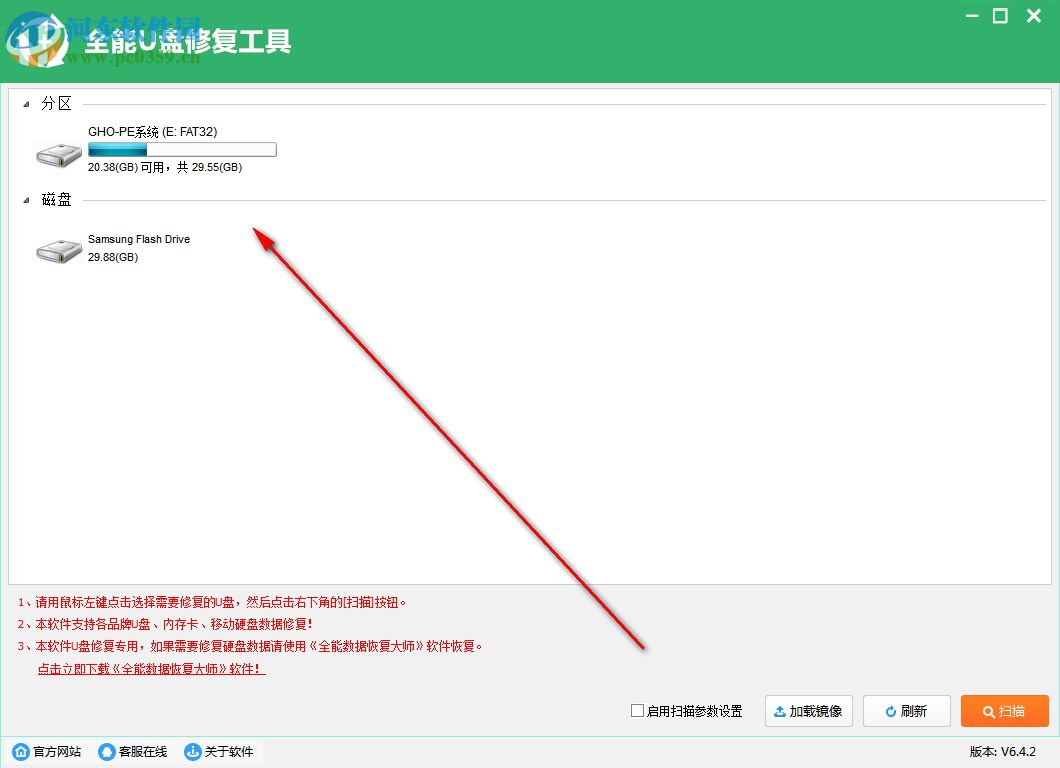The height and width of the screenshot is (768, 1060).
Task: Click the GHO-PE partition drive icon
Action: (x=57, y=152)
